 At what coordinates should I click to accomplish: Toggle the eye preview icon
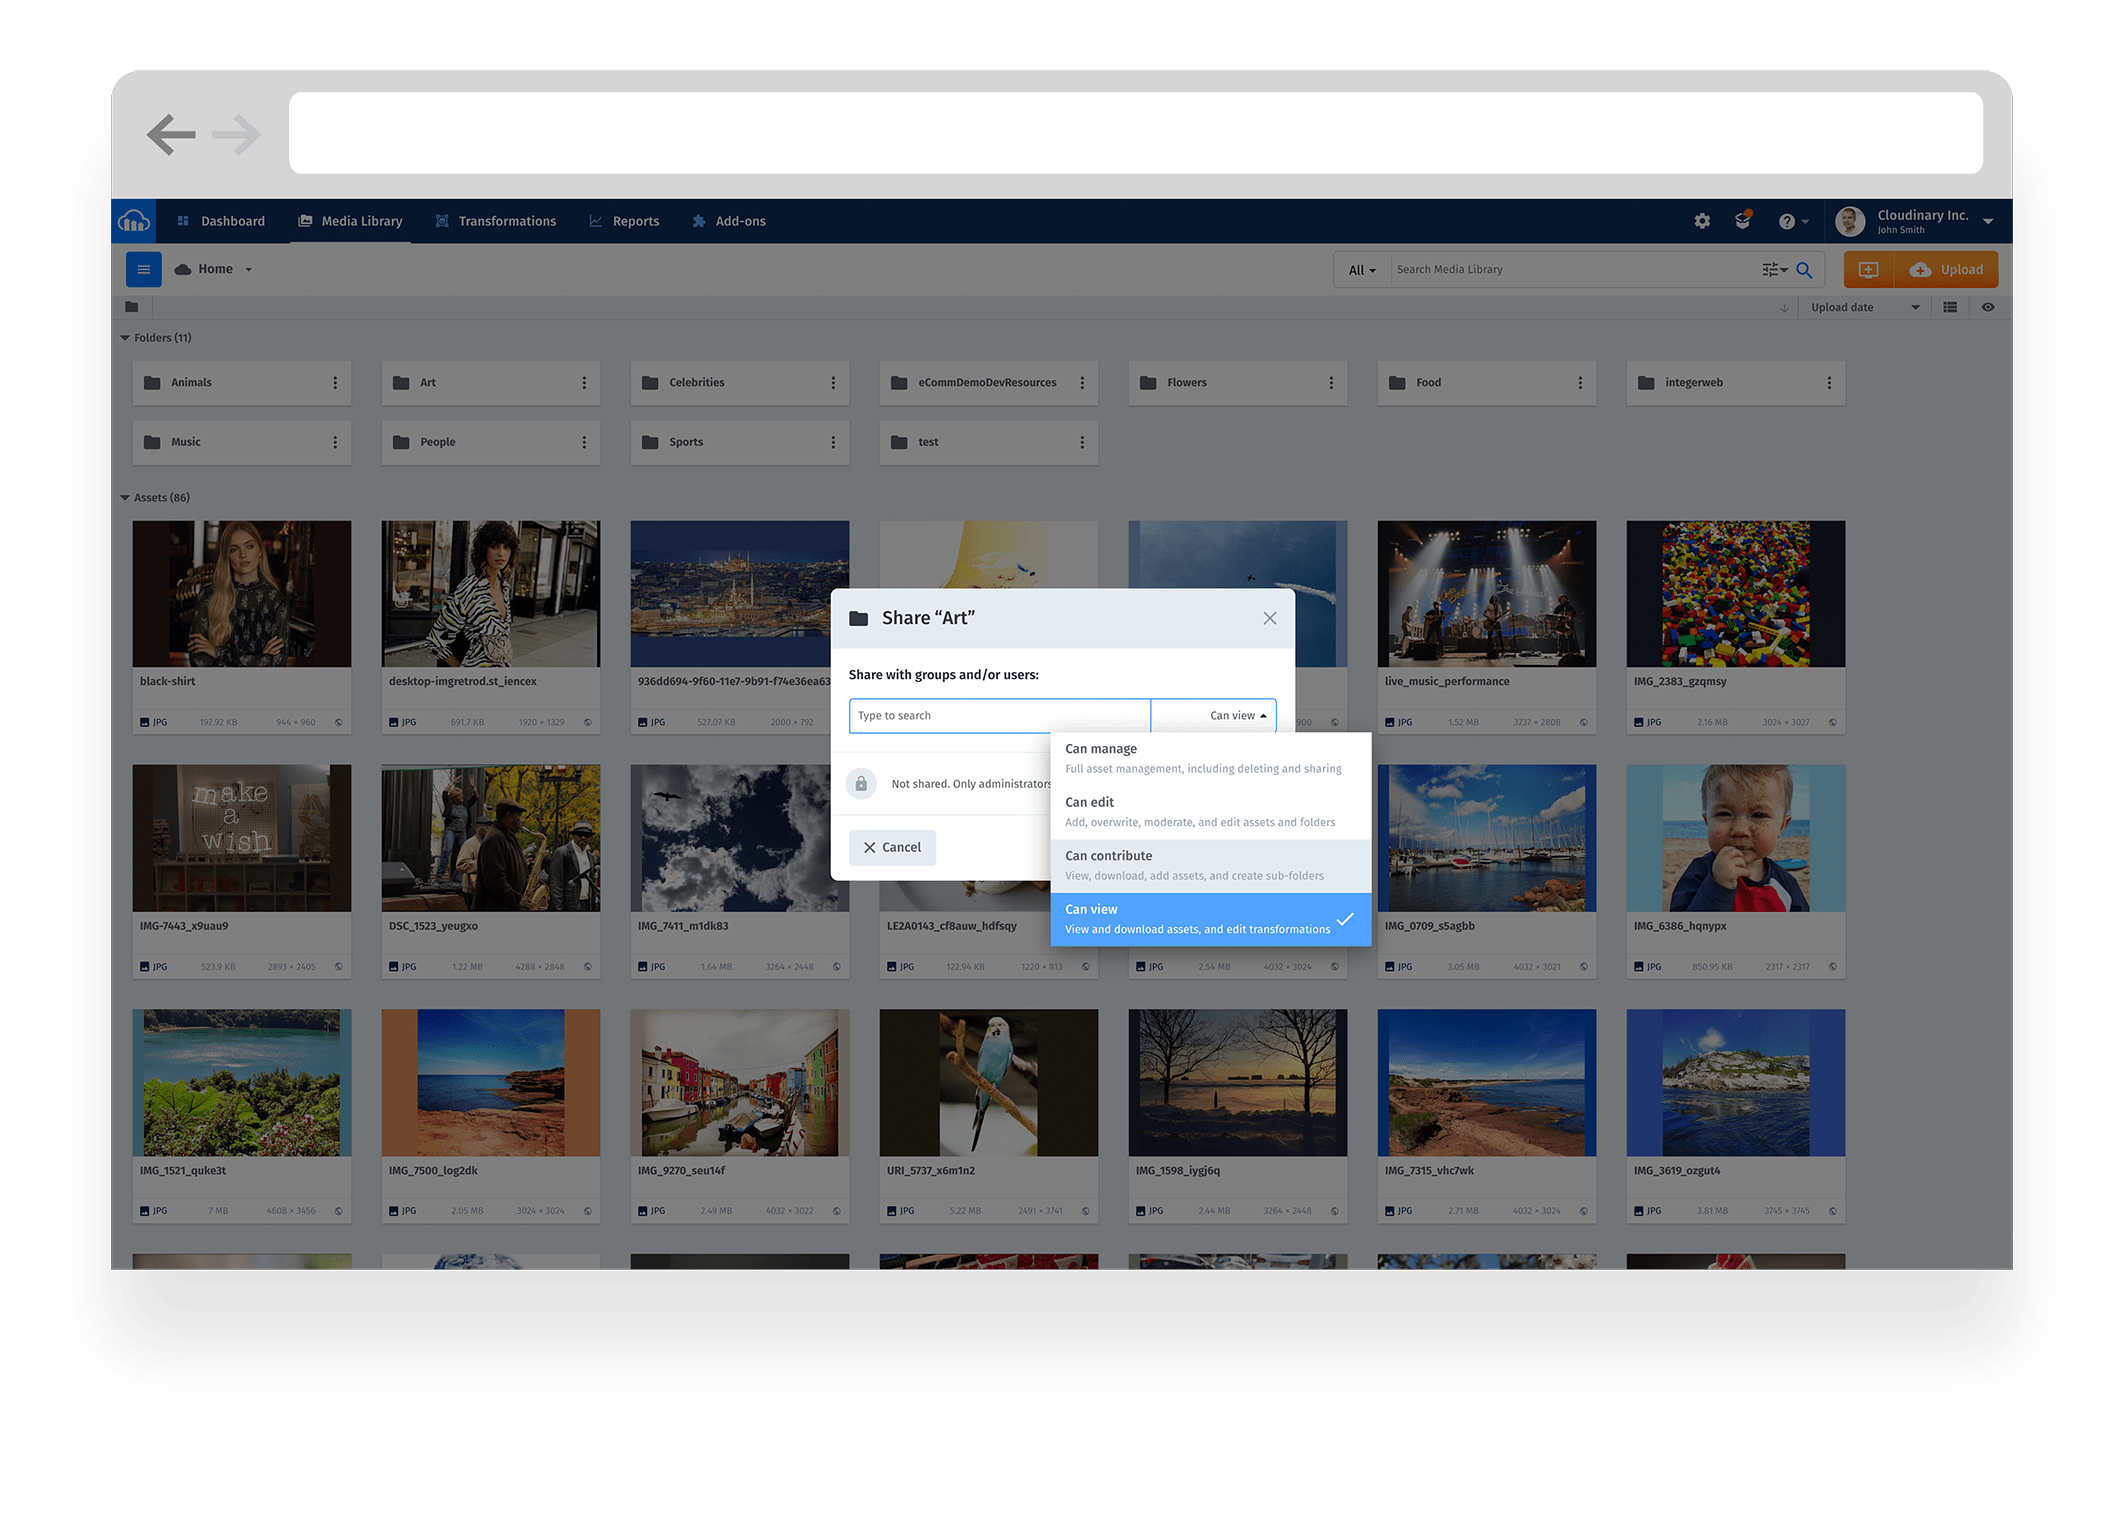pyautogui.click(x=1988, y=308)
